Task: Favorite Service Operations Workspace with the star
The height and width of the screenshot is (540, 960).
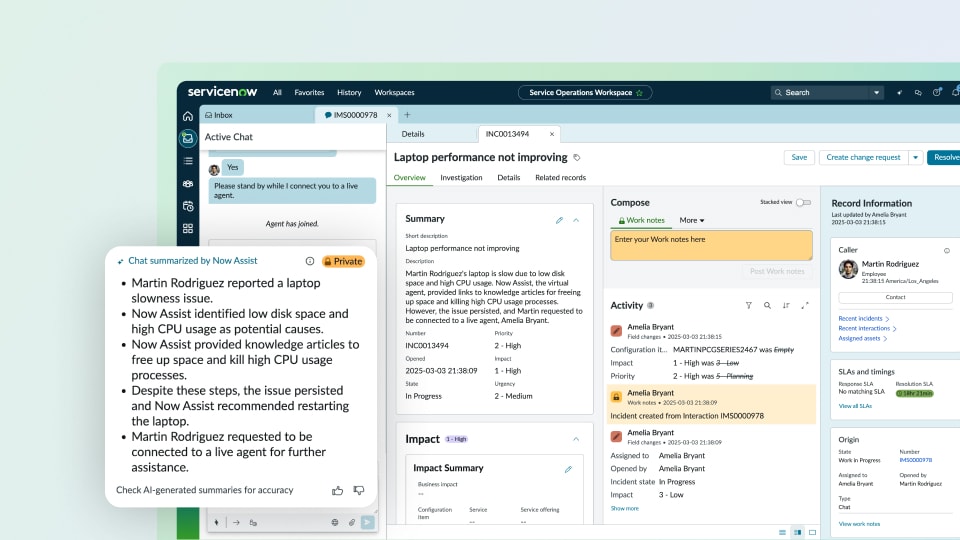Action: click(x=639, y=93)
